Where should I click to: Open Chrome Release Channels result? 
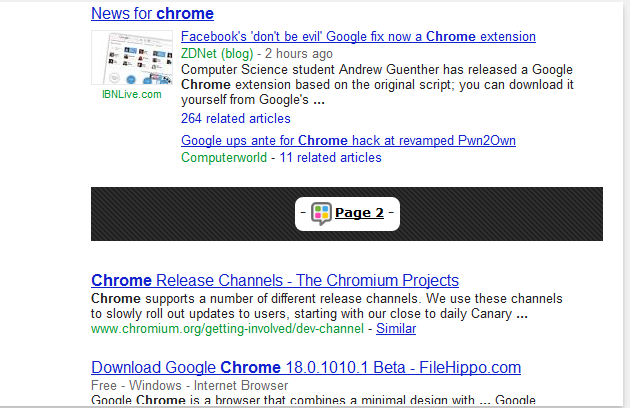274,280
